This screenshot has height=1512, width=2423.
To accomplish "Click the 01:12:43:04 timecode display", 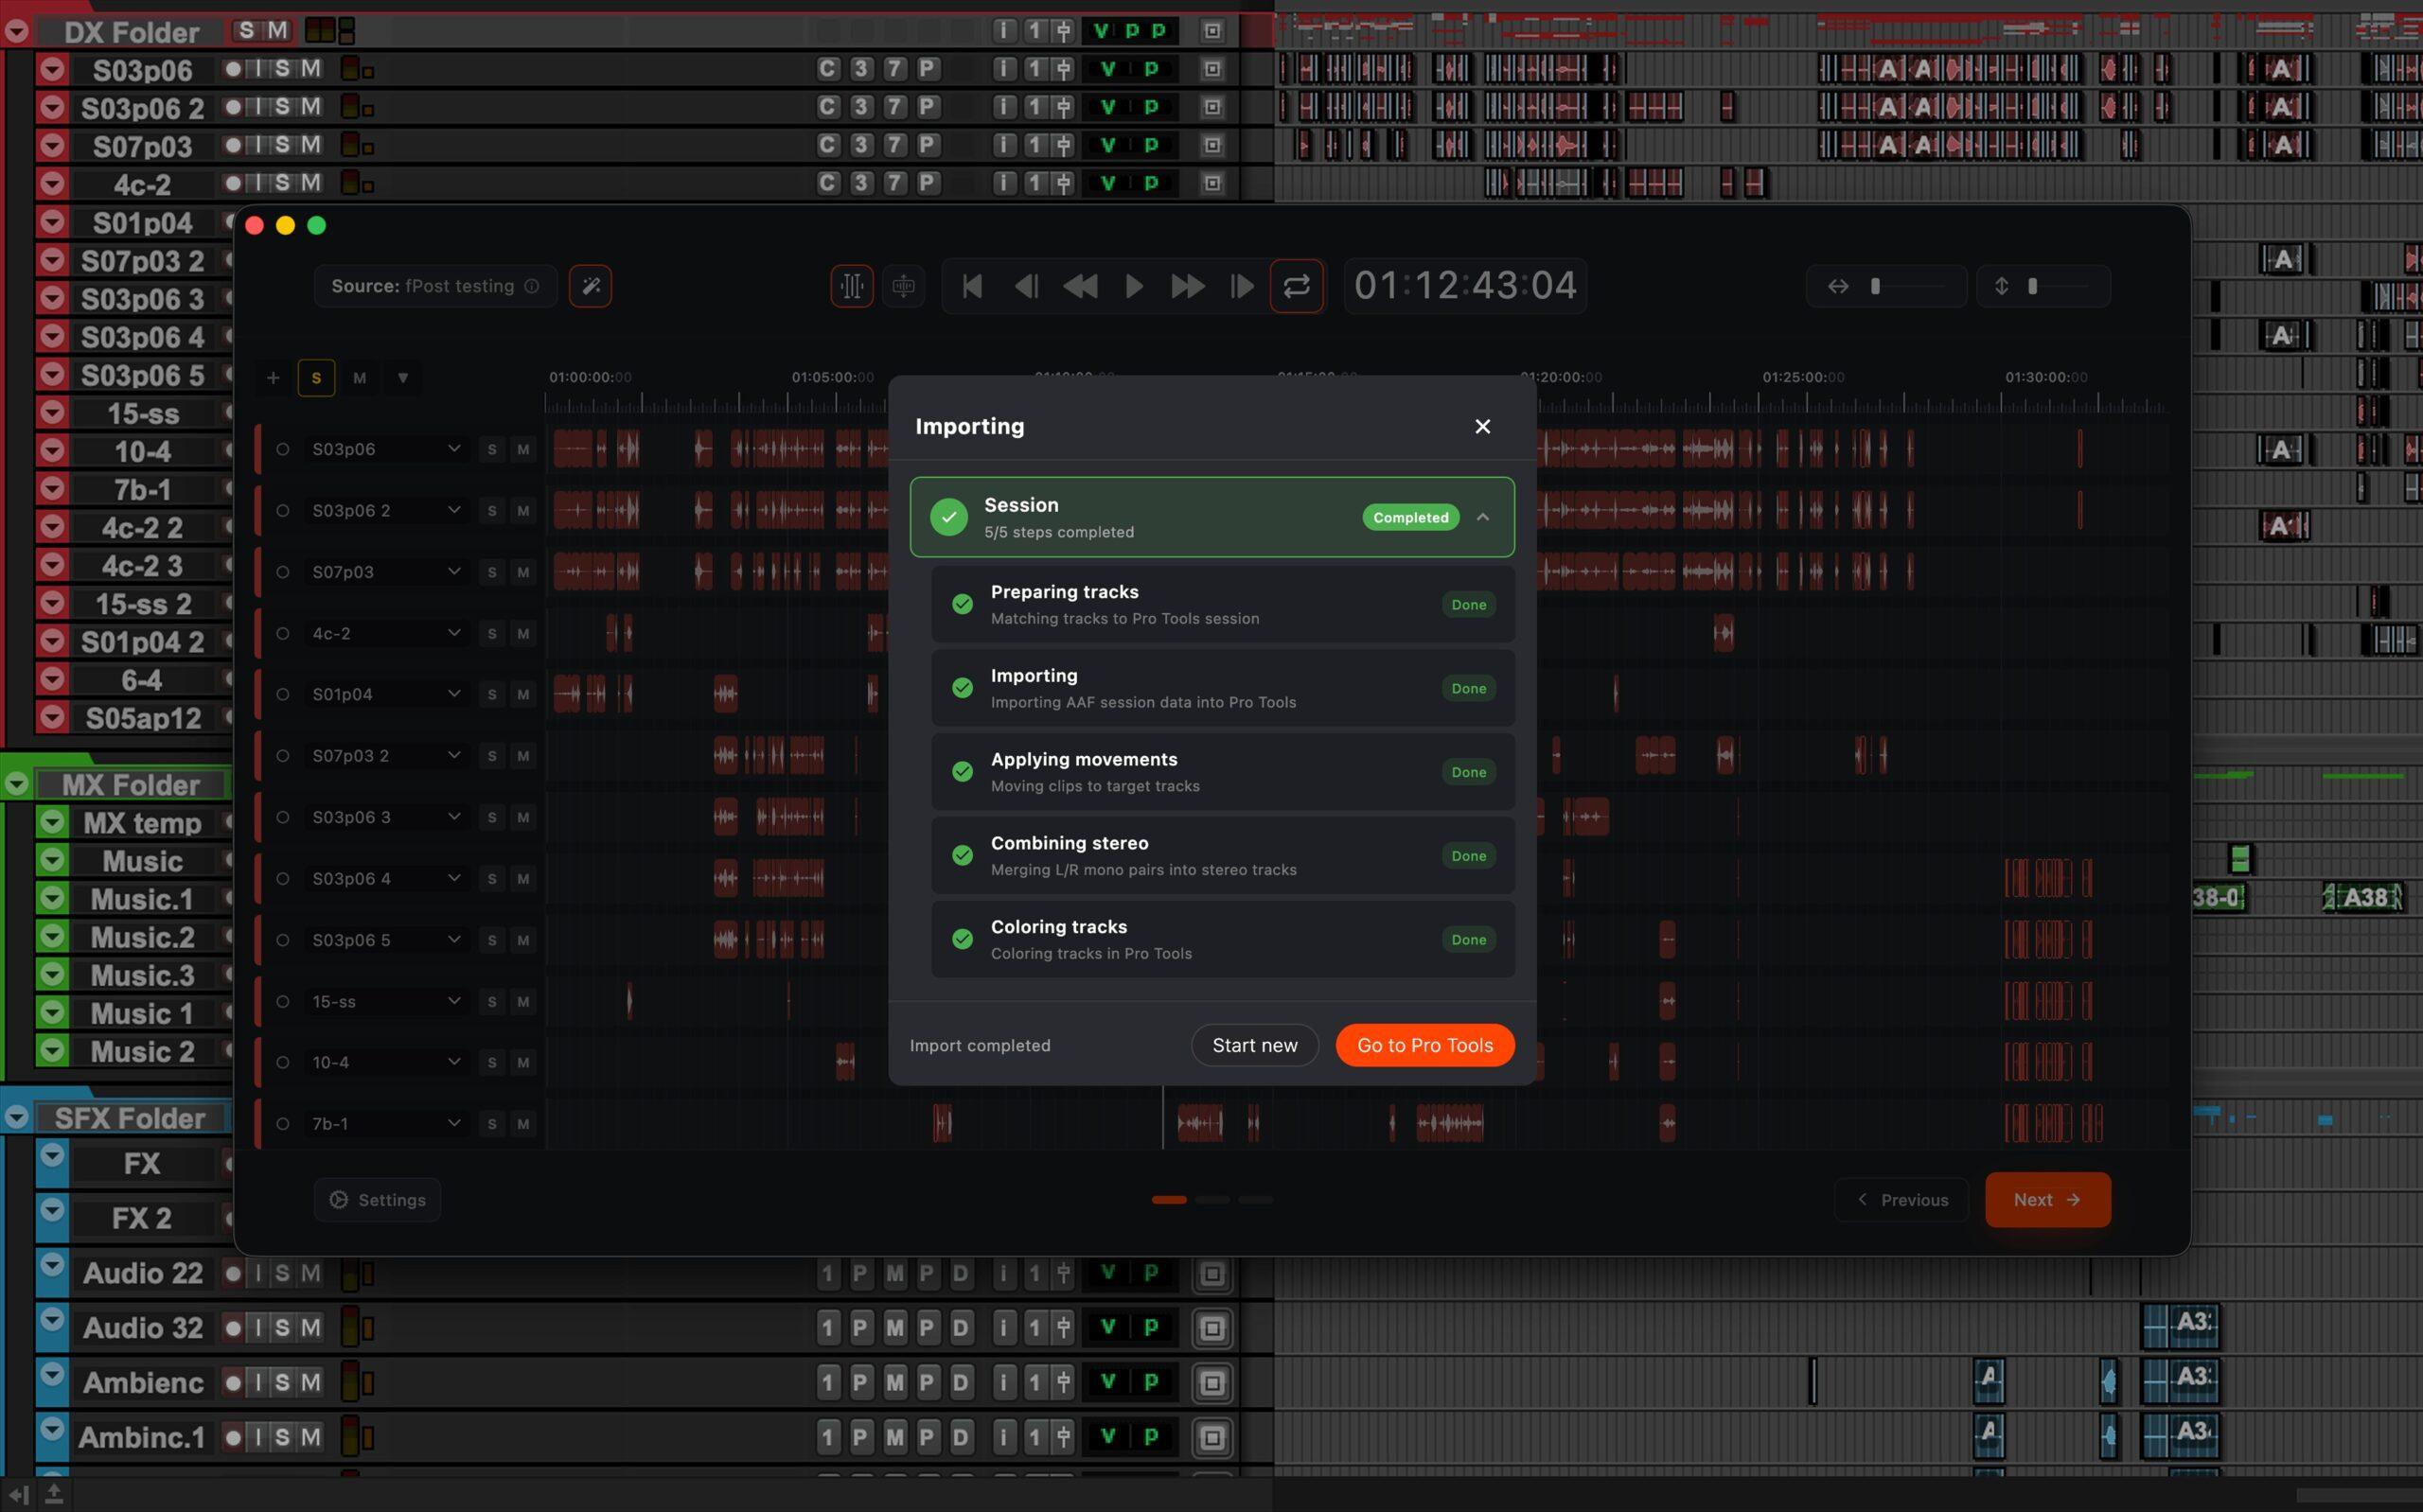I will coord(1465,286).
